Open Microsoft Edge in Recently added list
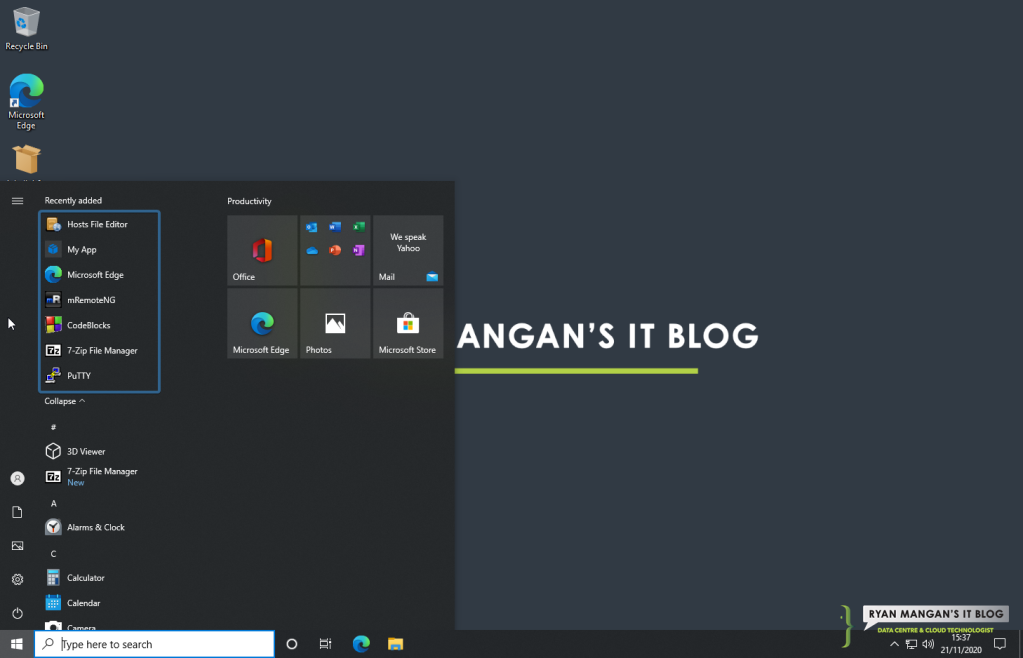The width and height of the screenshot is (1023, 658). pyautogui.click(x=99, y=275)
